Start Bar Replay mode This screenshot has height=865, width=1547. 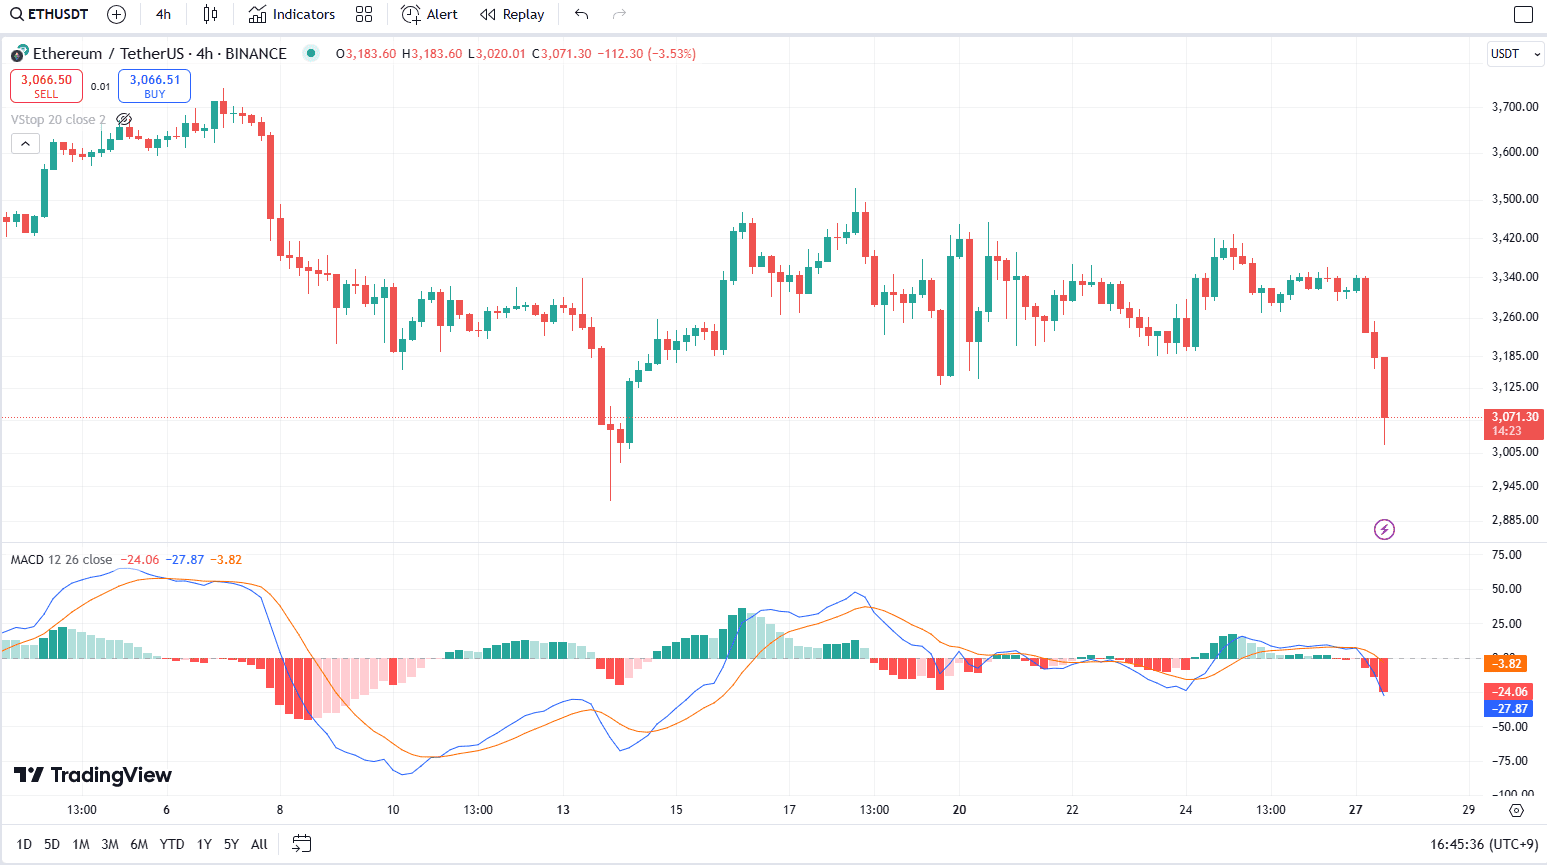tap(512, 14)
